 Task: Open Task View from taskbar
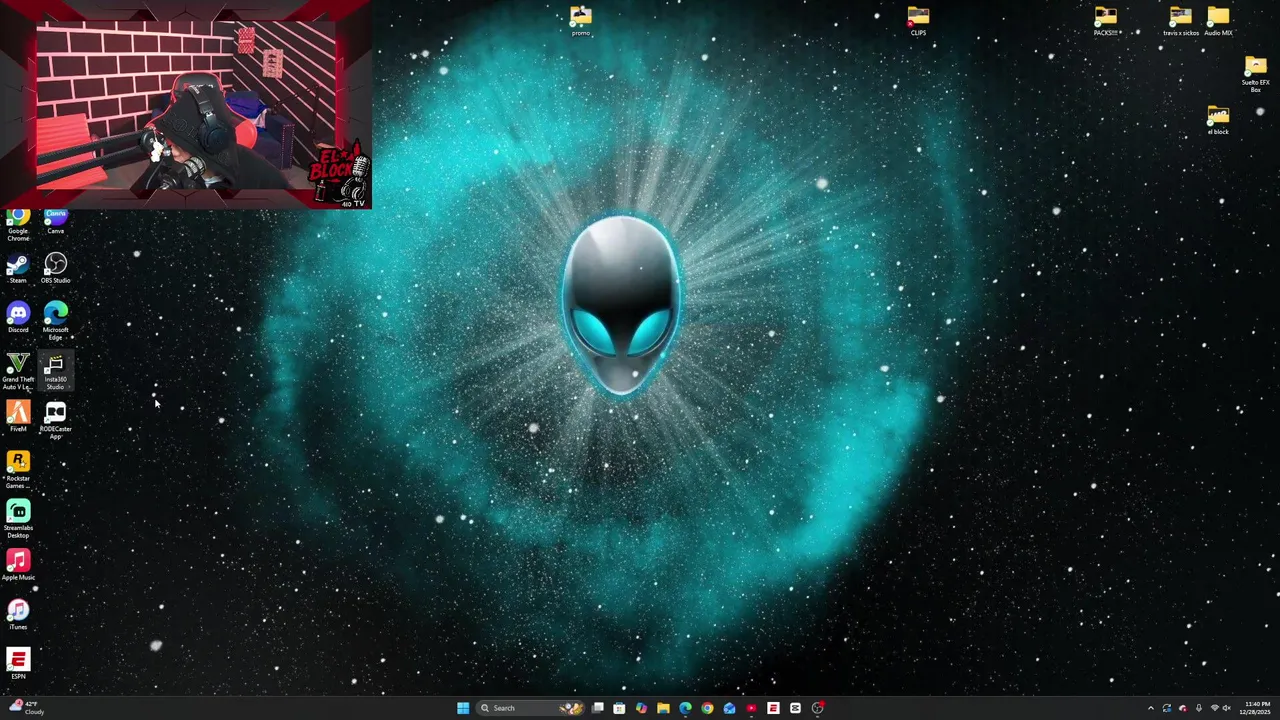[x=598, y=708]
